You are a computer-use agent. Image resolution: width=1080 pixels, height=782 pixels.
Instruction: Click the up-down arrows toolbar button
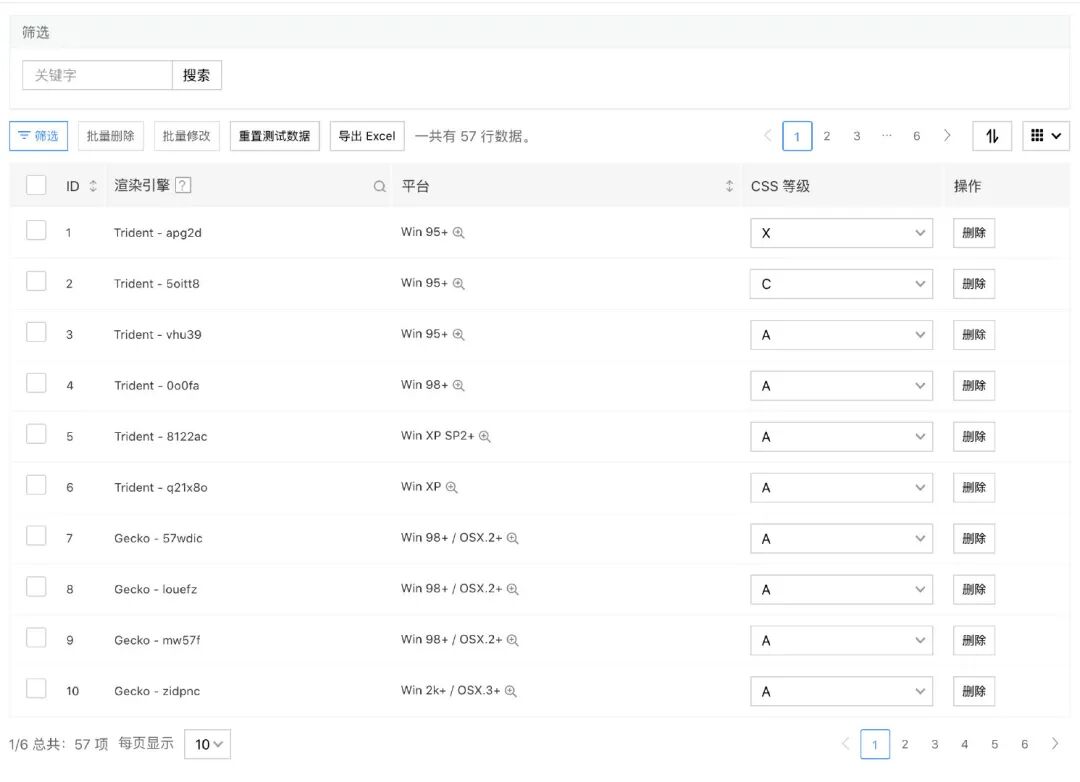coord(991,136)
